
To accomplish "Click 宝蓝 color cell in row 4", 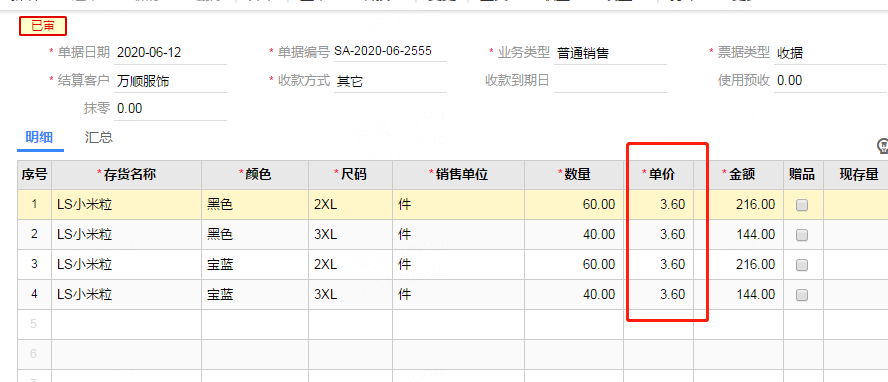I will (x=255, y=294).
